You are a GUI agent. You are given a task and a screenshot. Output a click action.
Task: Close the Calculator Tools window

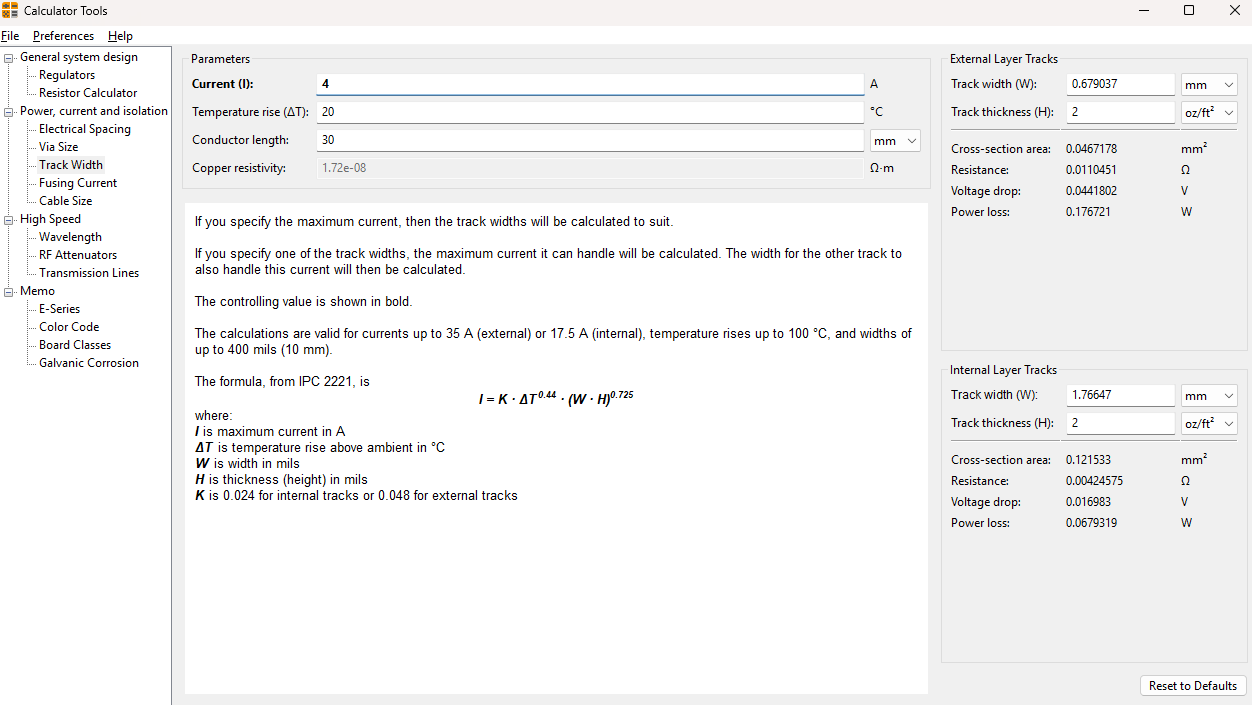click(x=1234, y=10)
